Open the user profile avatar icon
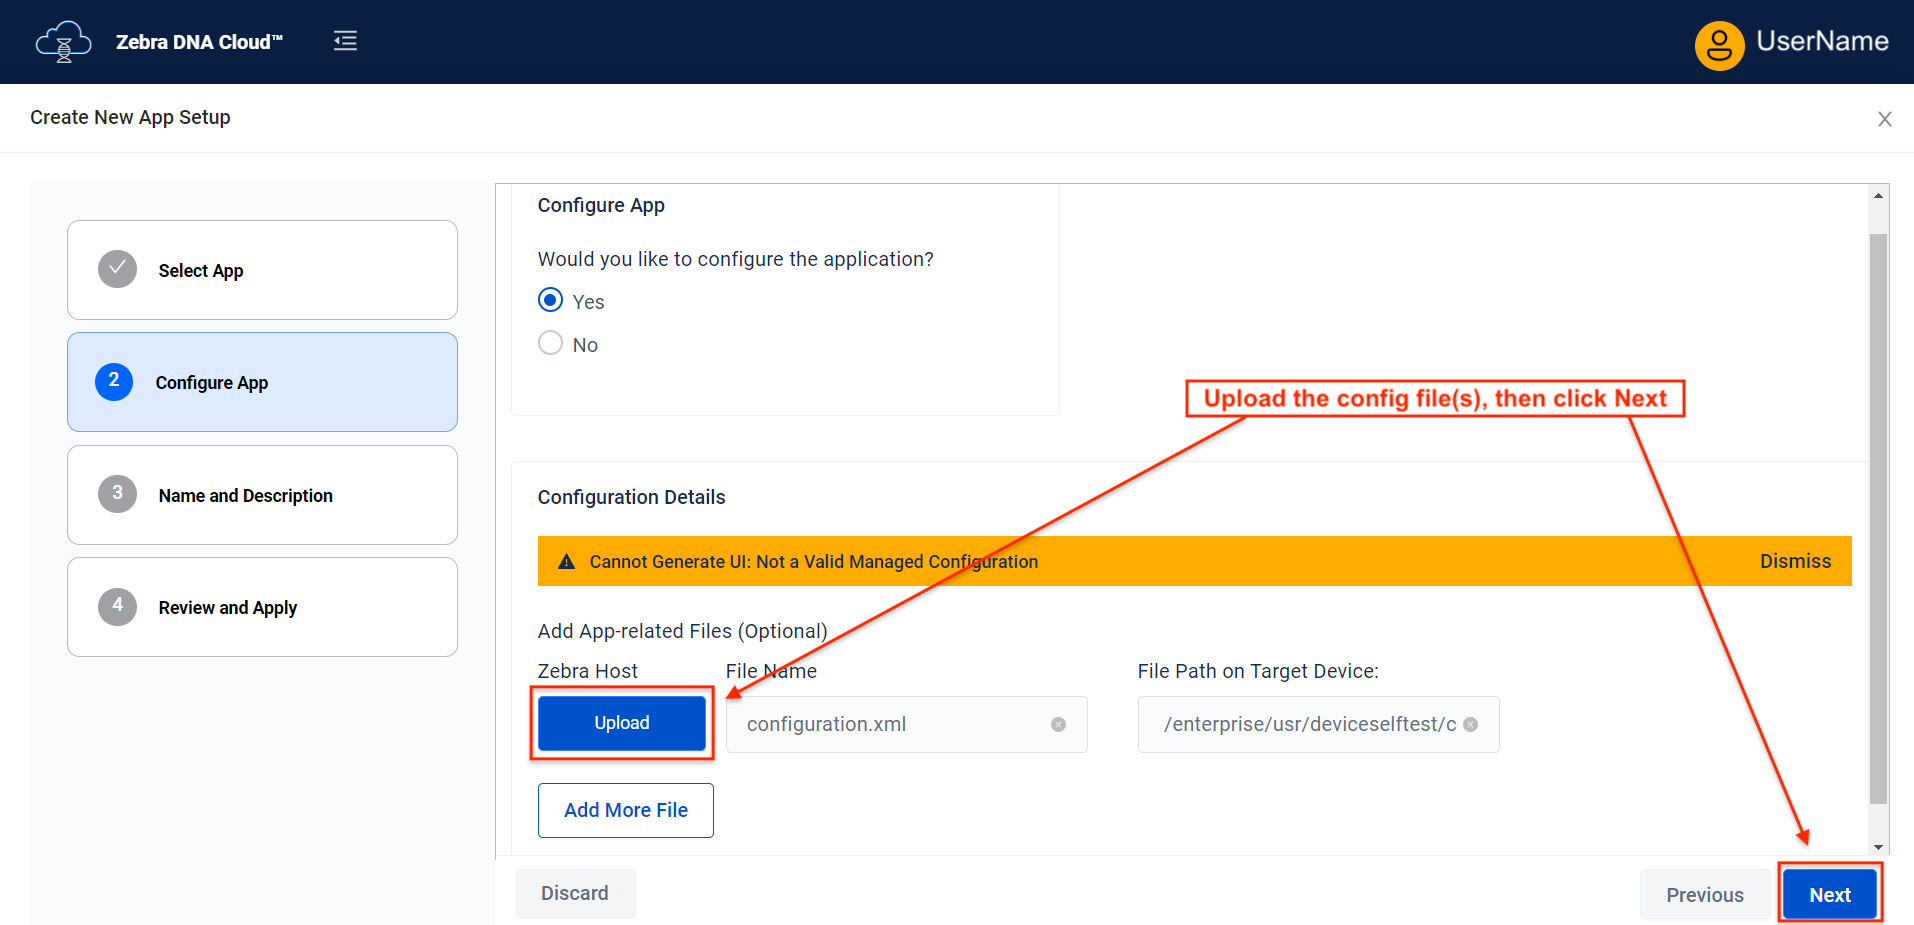The width and height of the screenshot is (1914, 925). [1719, 45]
